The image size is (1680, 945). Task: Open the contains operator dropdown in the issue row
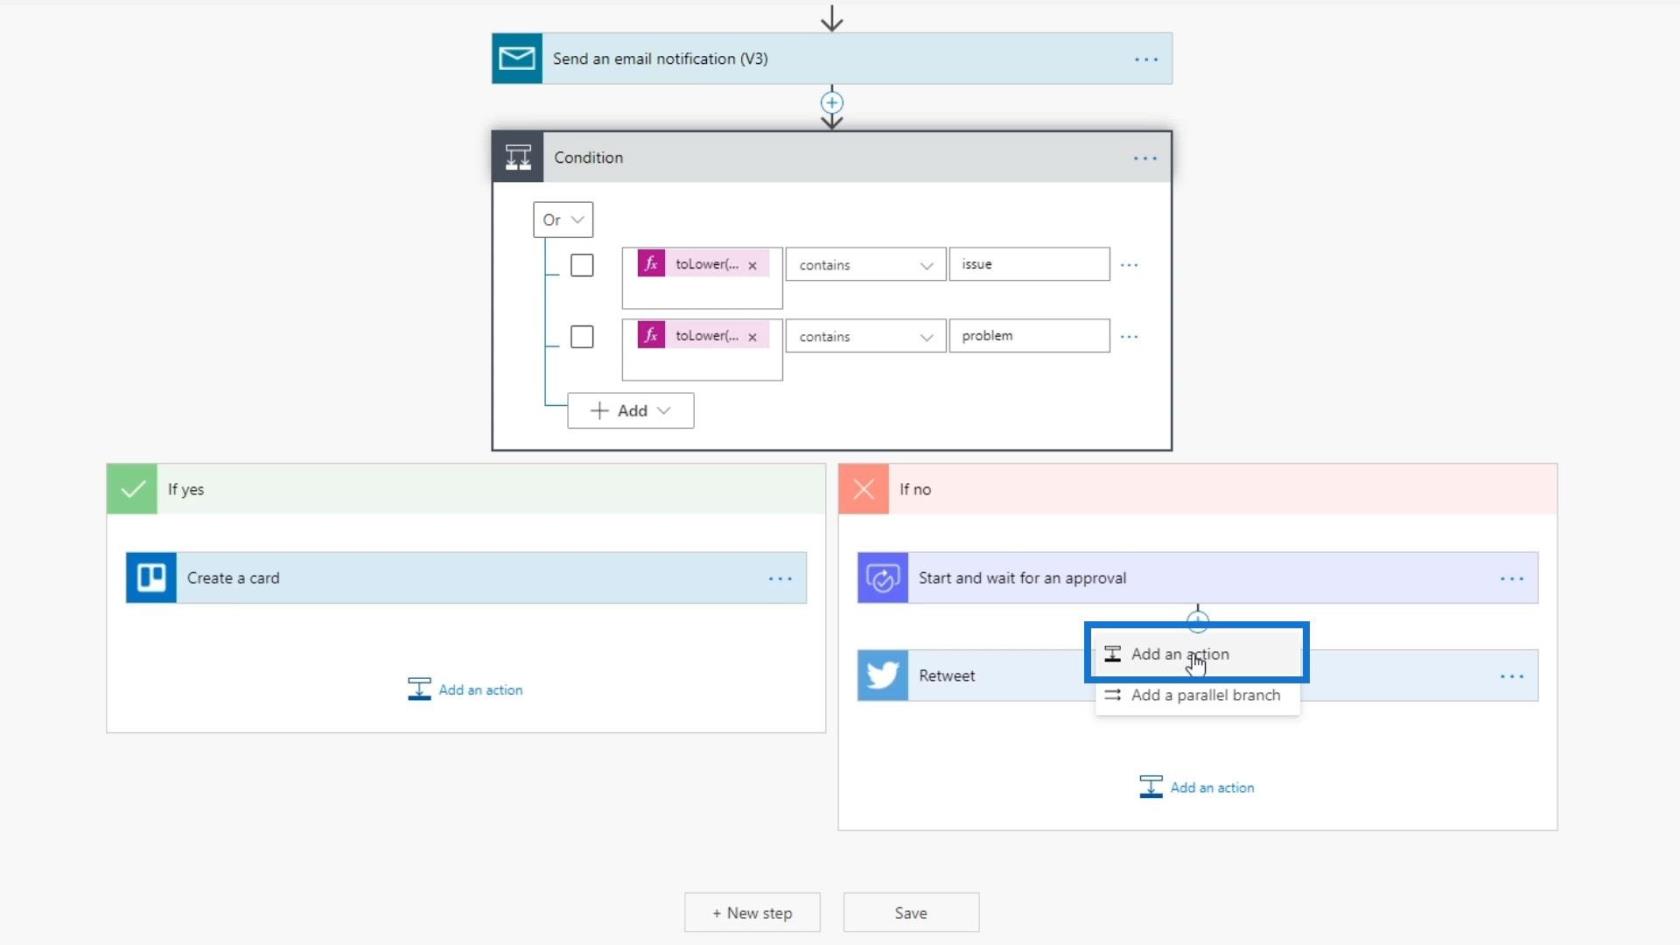[866, 265]
